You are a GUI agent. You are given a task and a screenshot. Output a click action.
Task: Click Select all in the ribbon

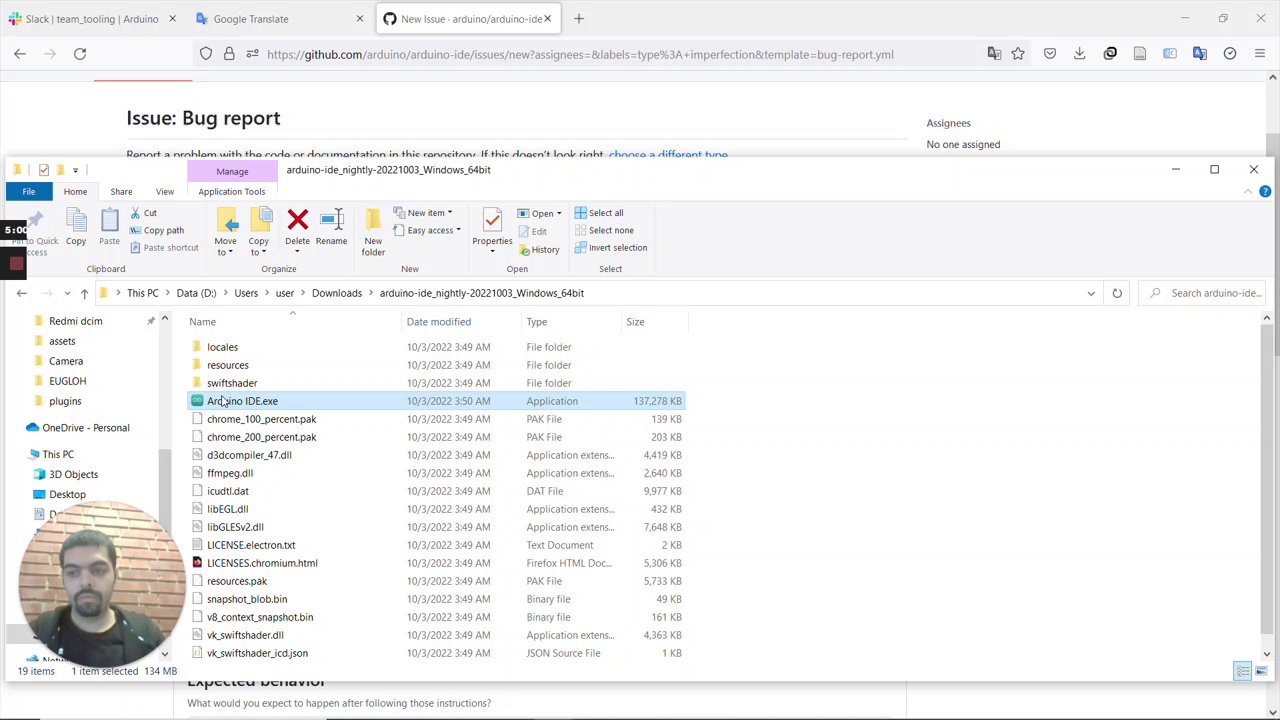pos(599,213)
